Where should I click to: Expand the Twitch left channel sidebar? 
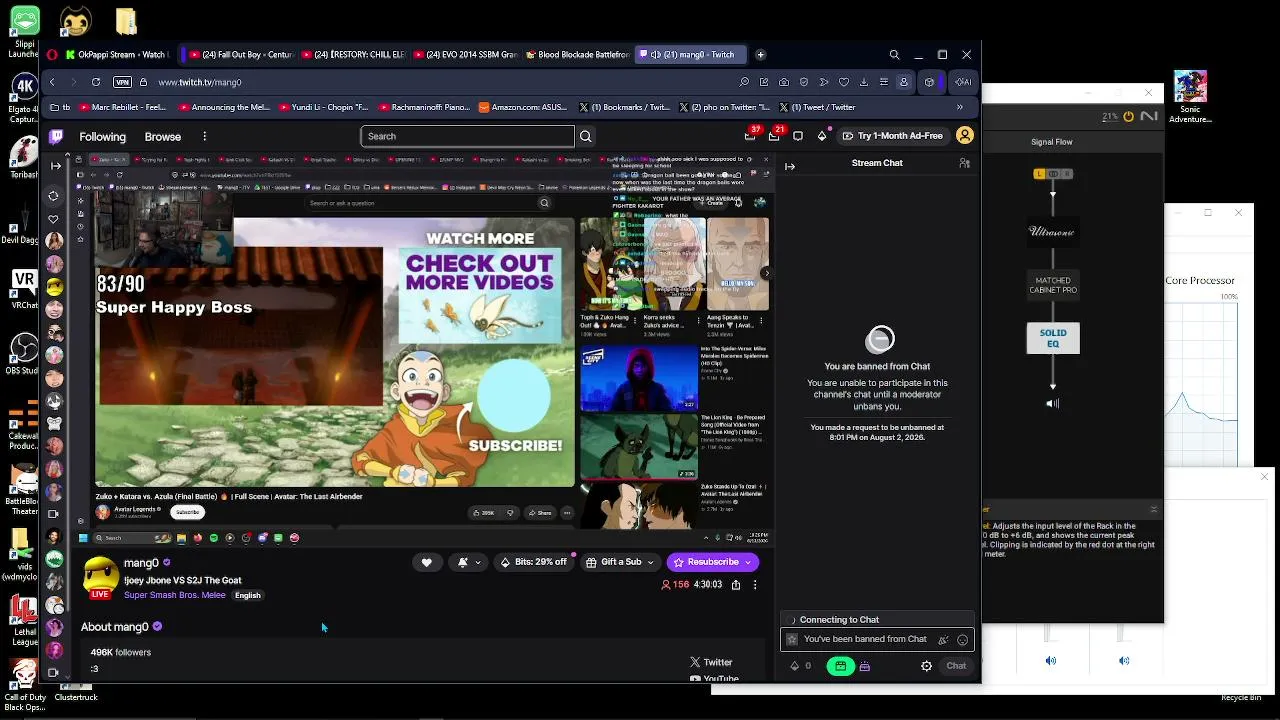pos(54,166)
